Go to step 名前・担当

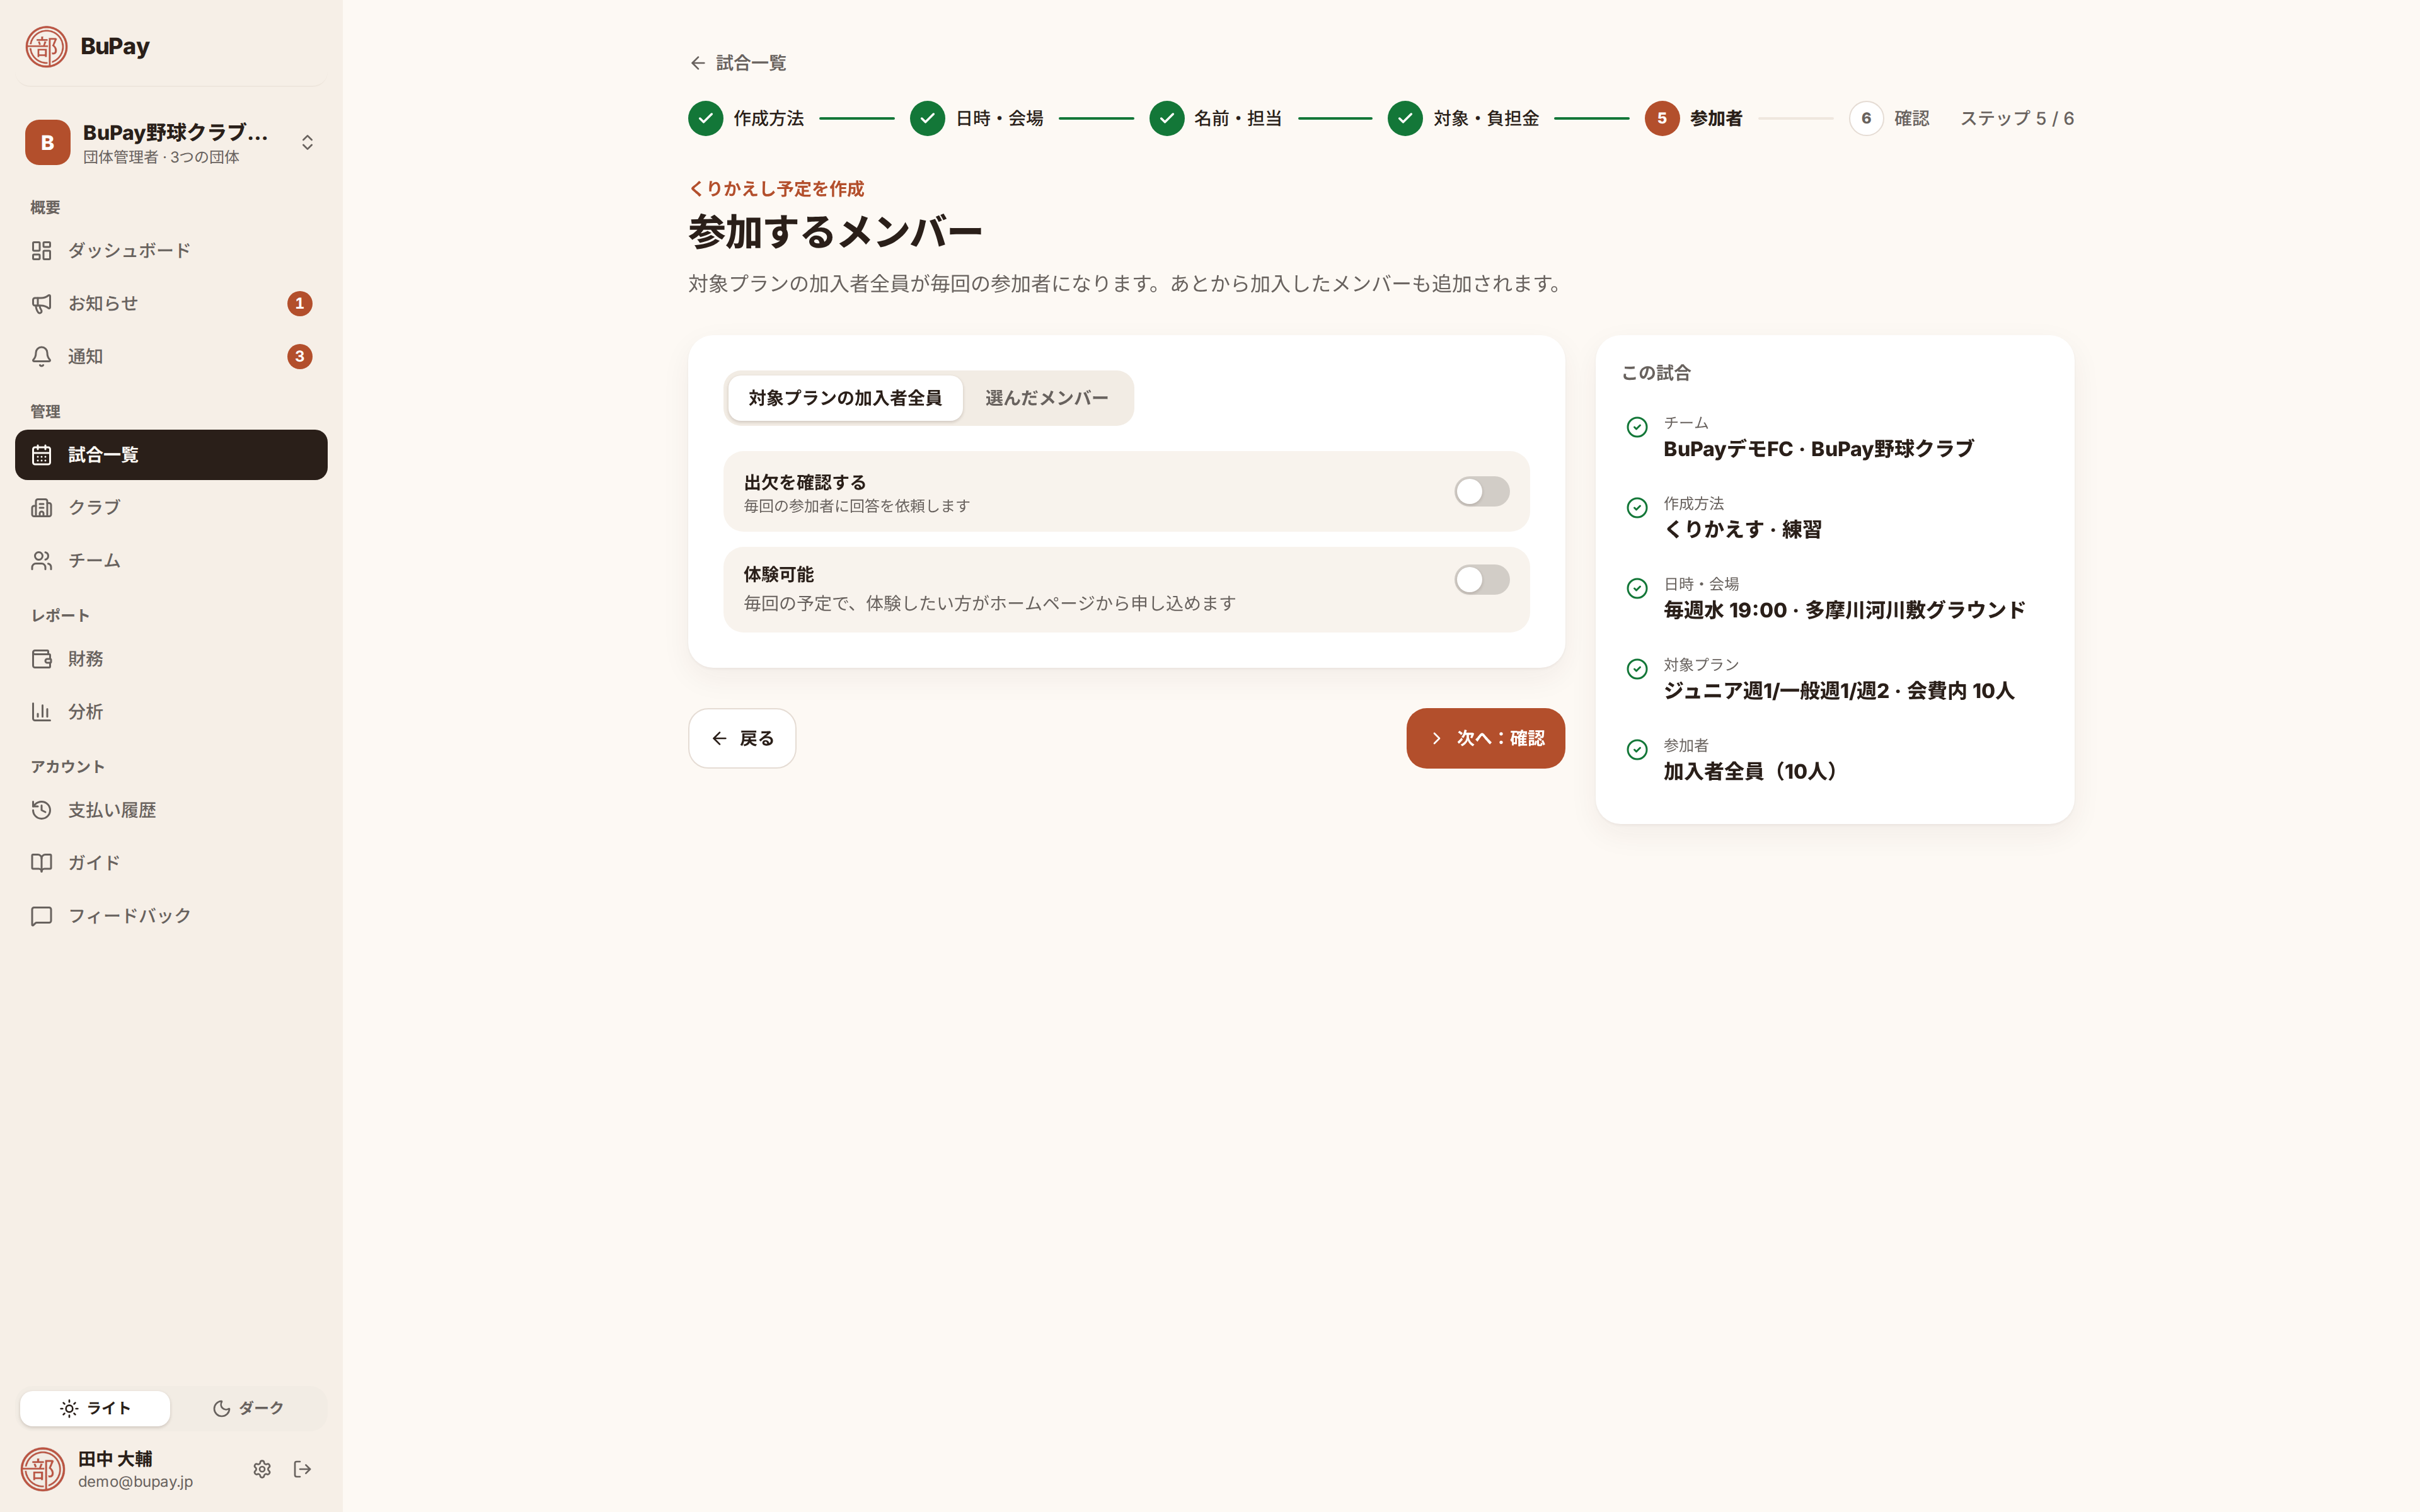pyautogui.click(x=1216, y=118)
